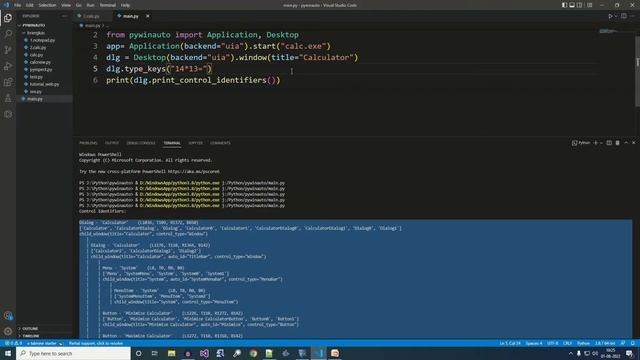Open the Extensions view
The image size is (640, 360).
pos(8,82)
